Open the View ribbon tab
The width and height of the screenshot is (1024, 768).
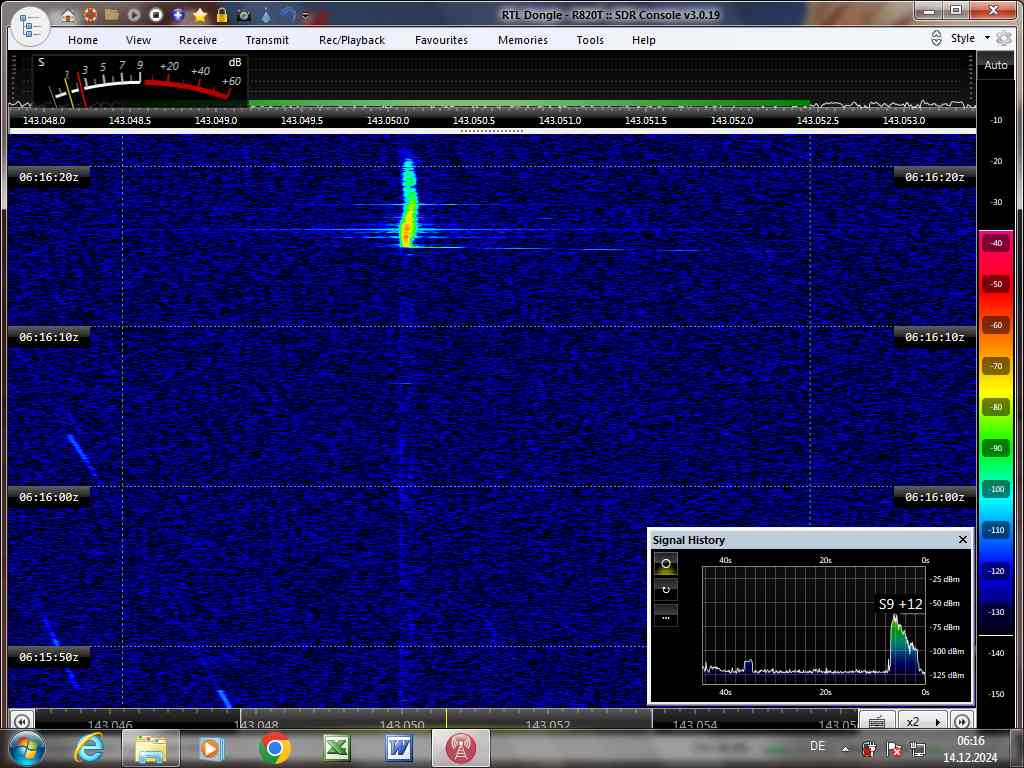pos(138,40)
